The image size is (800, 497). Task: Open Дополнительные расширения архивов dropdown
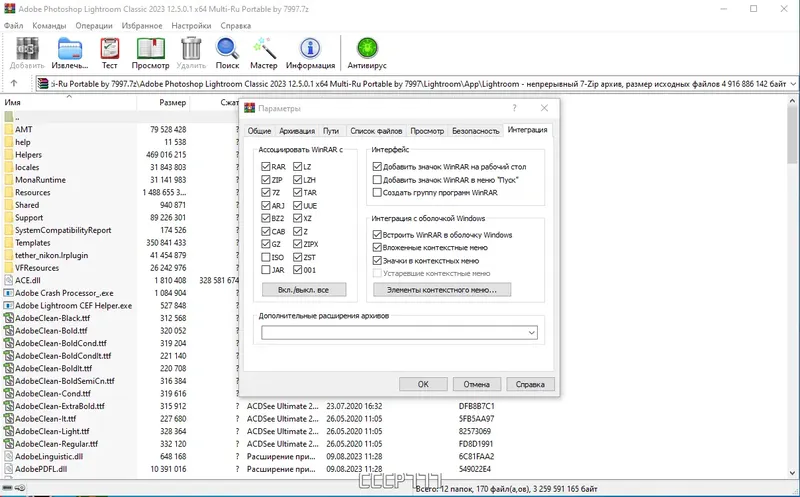(x=531, y=333)
